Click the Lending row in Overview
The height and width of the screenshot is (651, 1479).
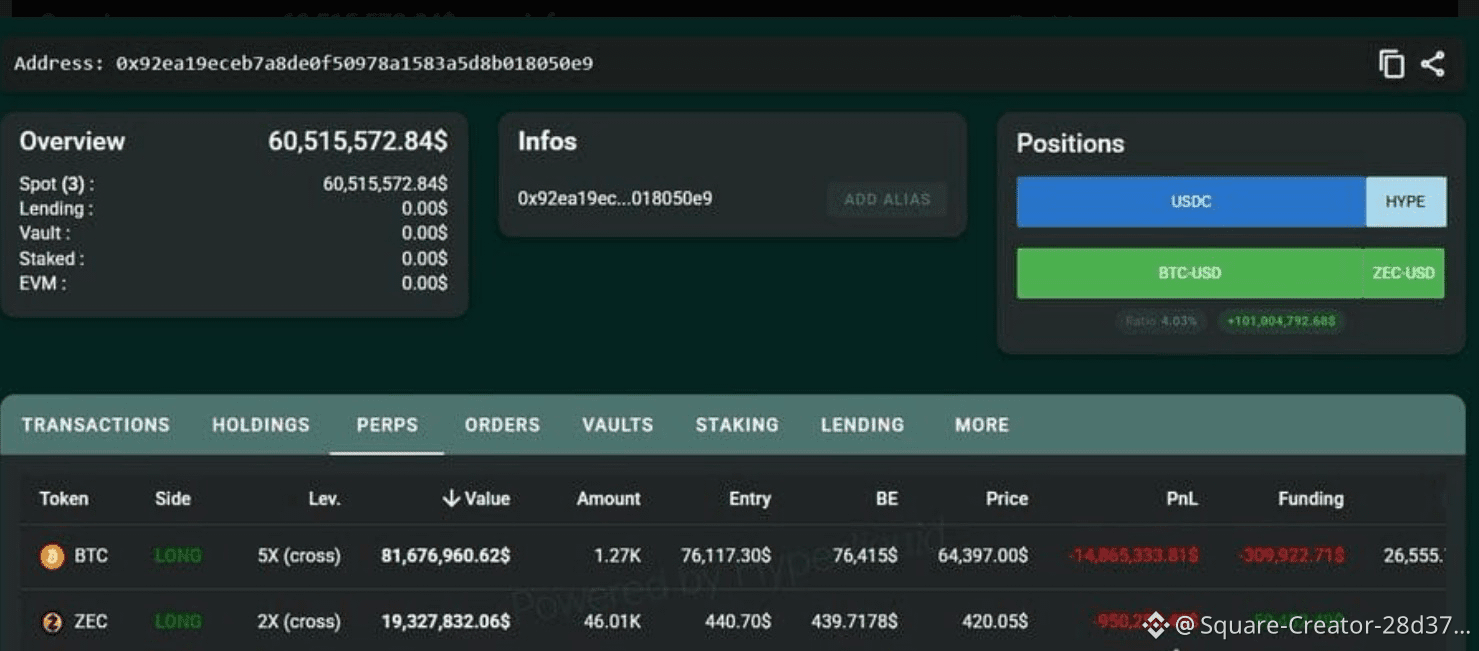(x=233, y=209)
